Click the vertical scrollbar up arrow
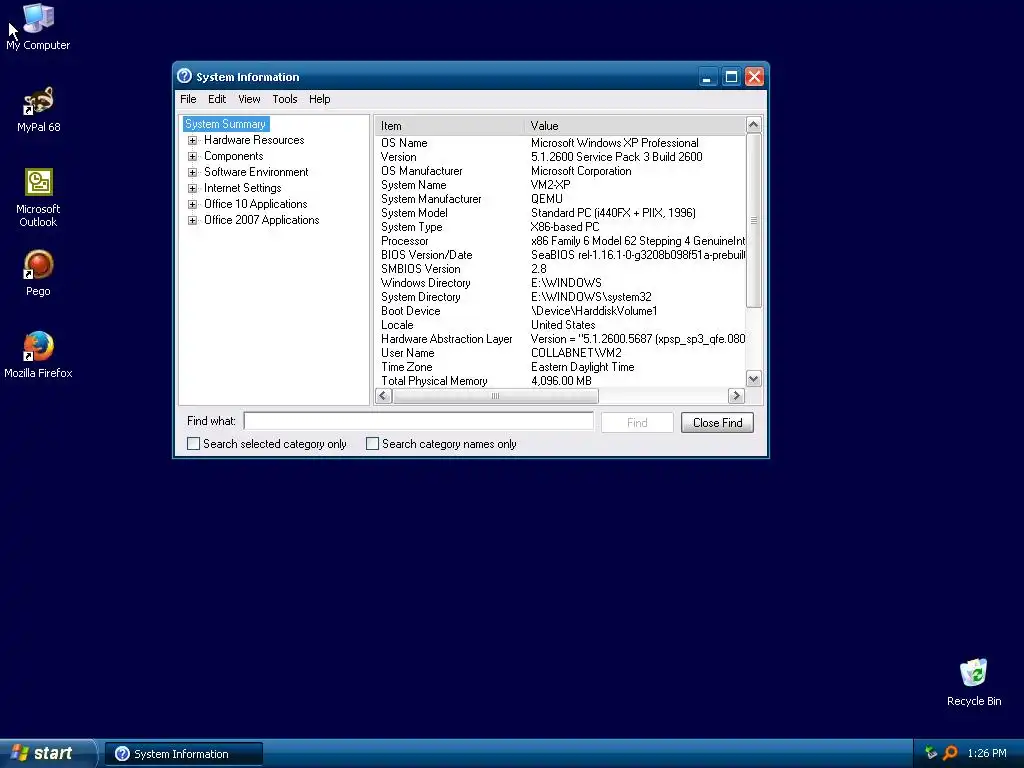The width and height of the screenshot is (1024, 768). coord(754,124)
